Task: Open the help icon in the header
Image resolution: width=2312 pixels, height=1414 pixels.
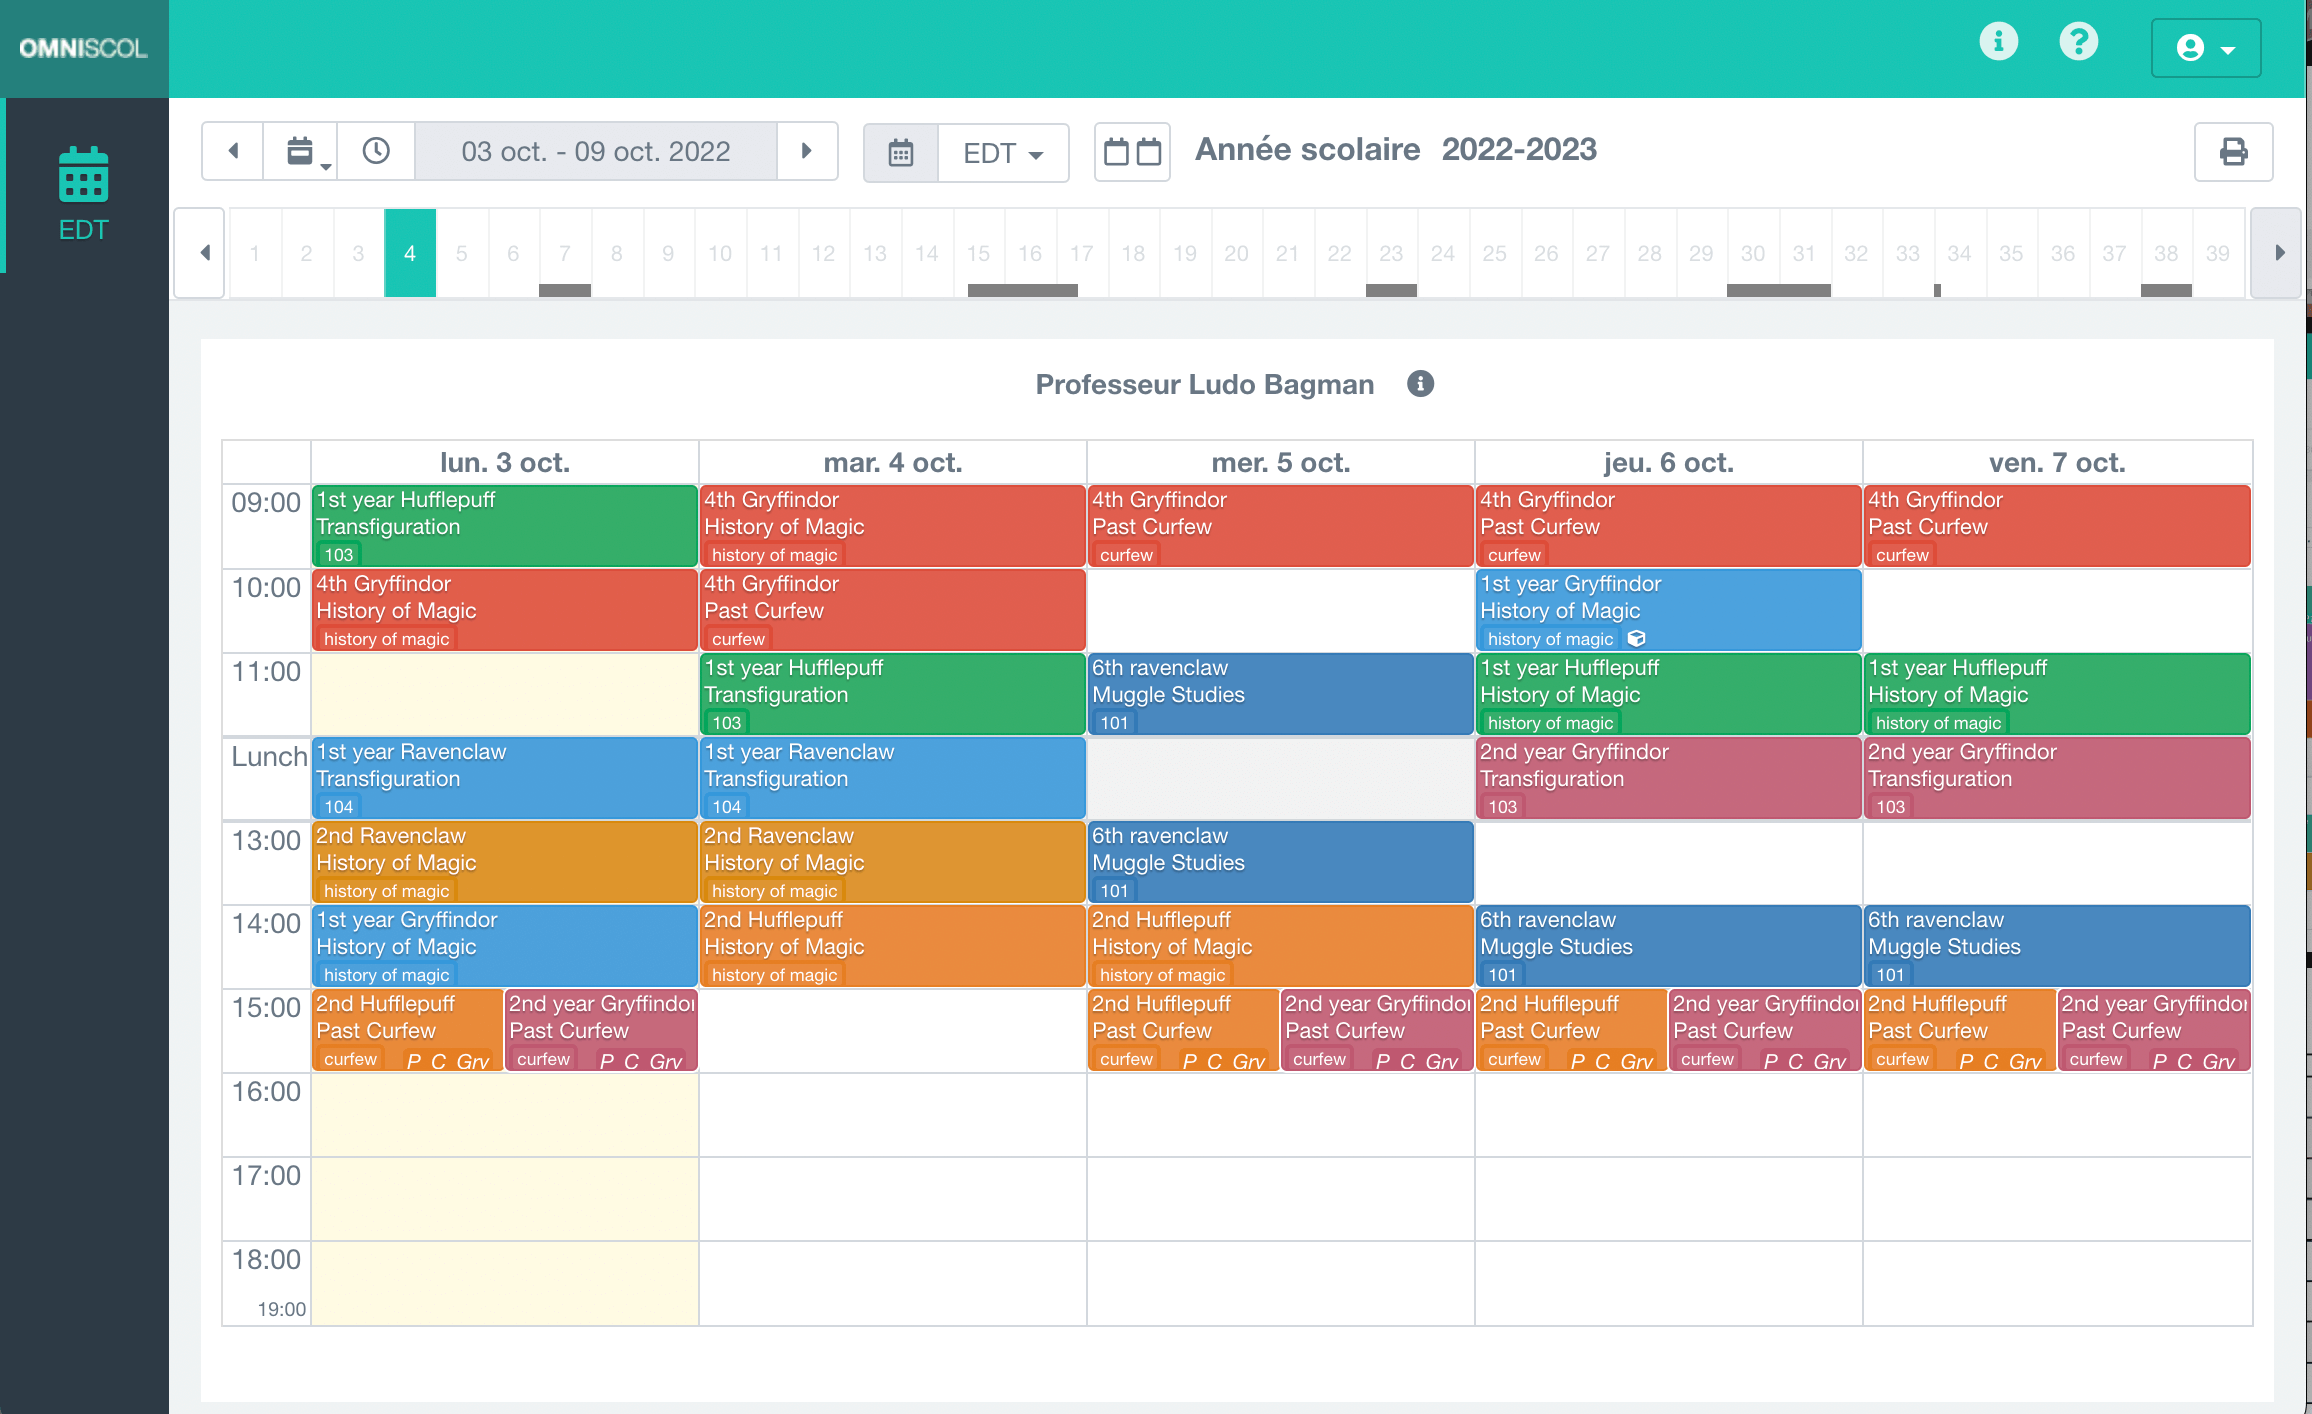Action: pyautogui.click(x=2079, y=42)
